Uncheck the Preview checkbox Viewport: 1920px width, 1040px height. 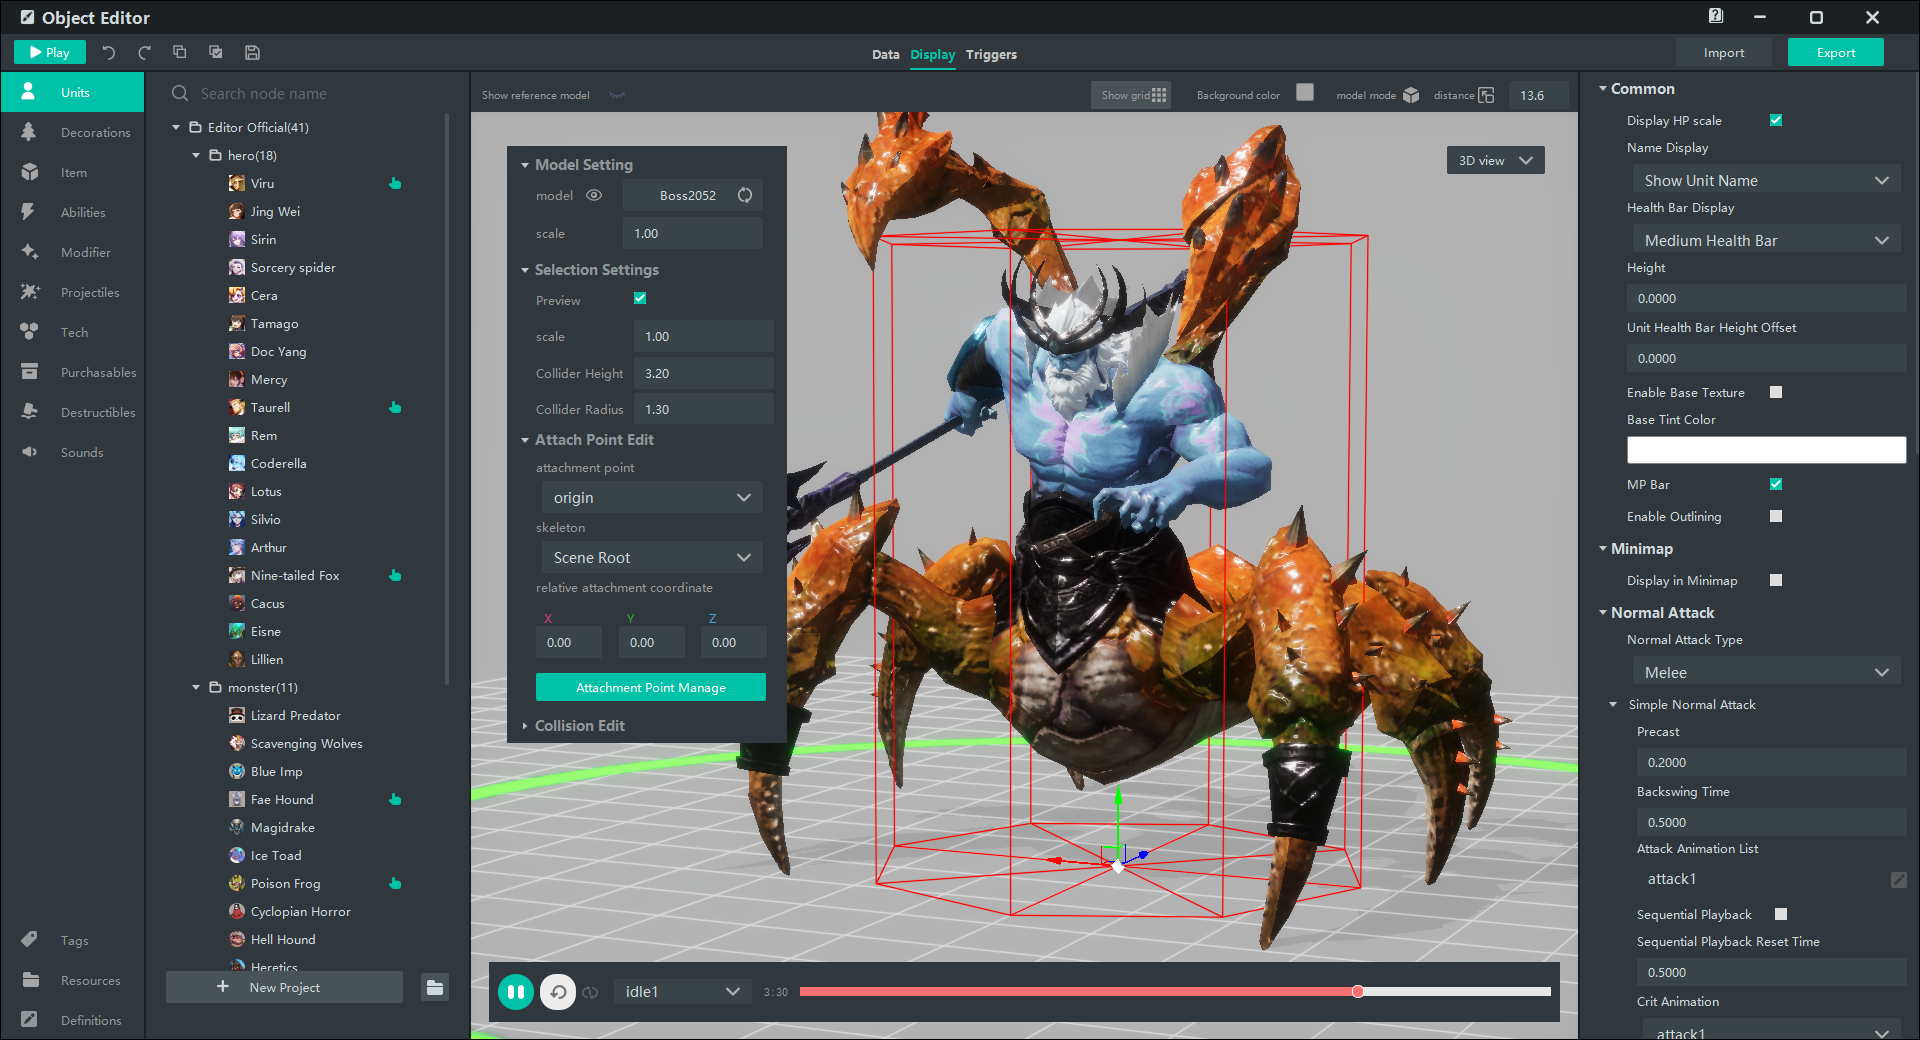(640, 298)
